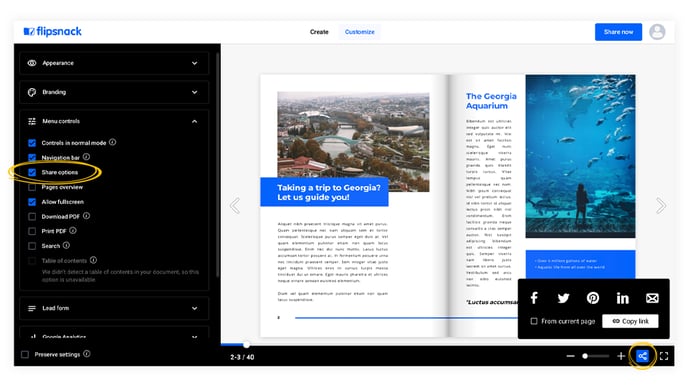Switch to the Create tab
This screenshot has width=688, height=387.
click(319, 32)
